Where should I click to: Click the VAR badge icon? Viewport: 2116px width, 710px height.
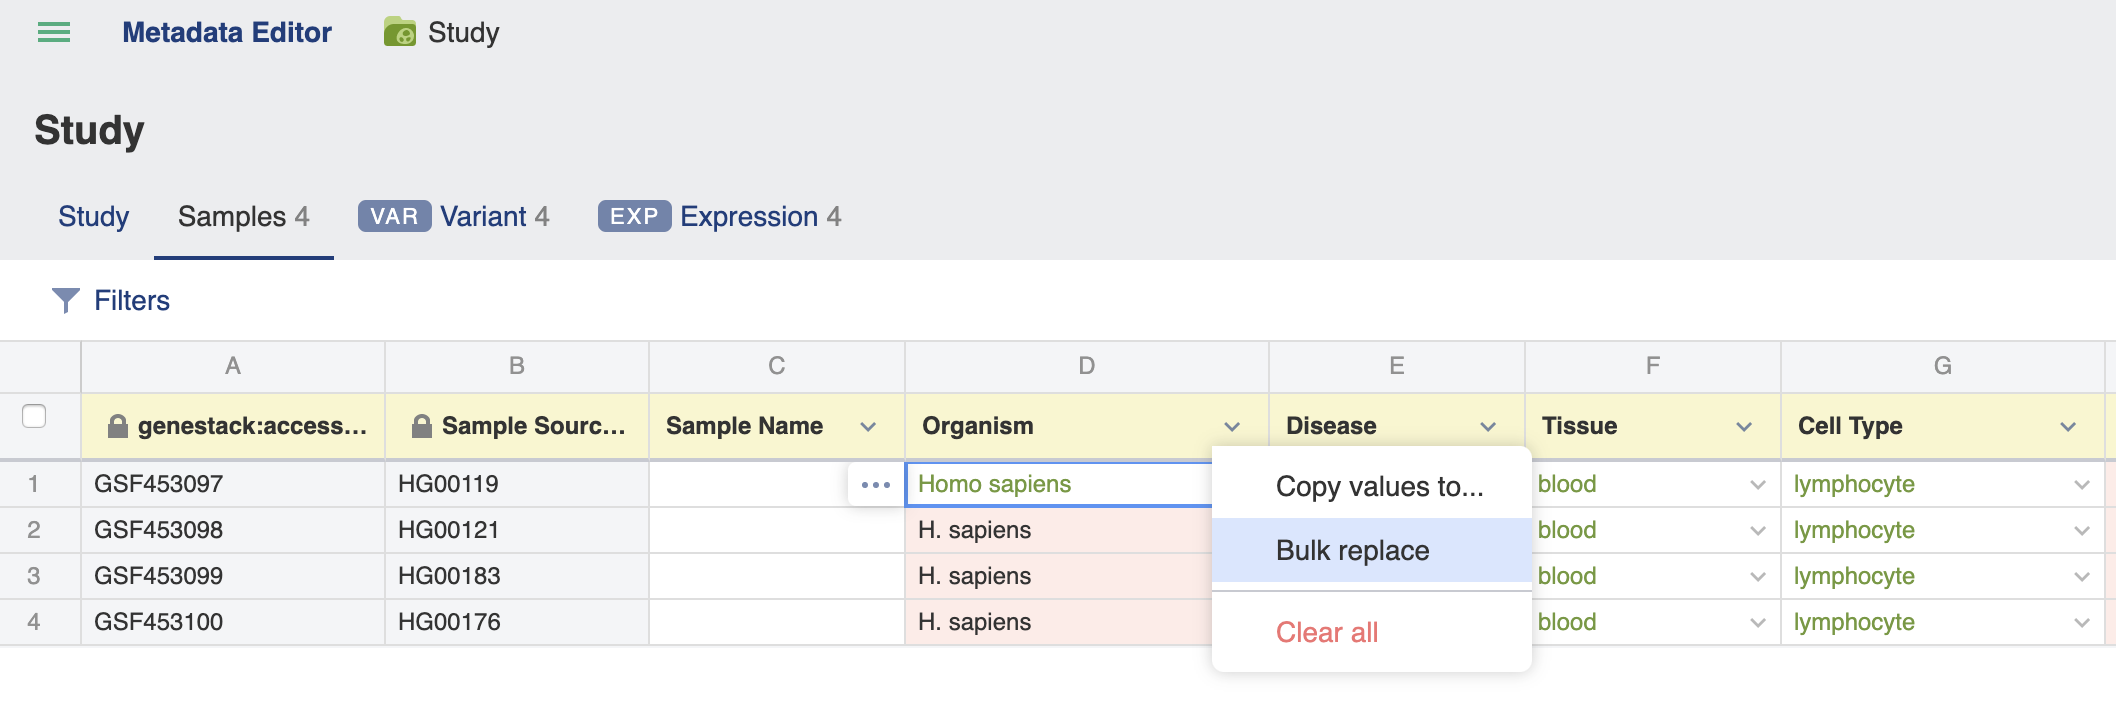click(x=395, y=216)
